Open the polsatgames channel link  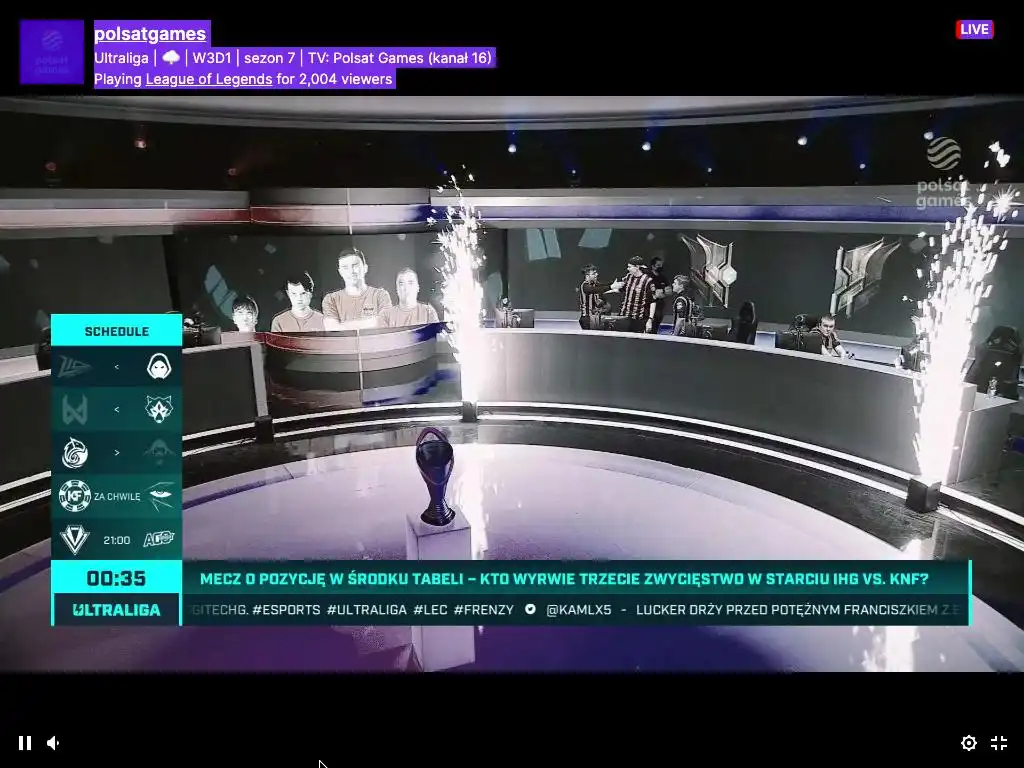click(x=150, y=33)
